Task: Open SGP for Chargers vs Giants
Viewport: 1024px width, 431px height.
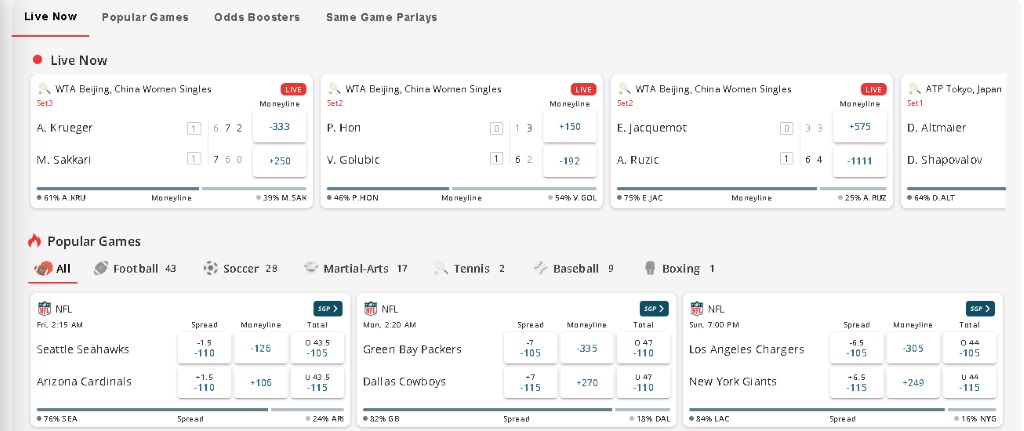Action: pyautogui.click(x=980, y=309)
